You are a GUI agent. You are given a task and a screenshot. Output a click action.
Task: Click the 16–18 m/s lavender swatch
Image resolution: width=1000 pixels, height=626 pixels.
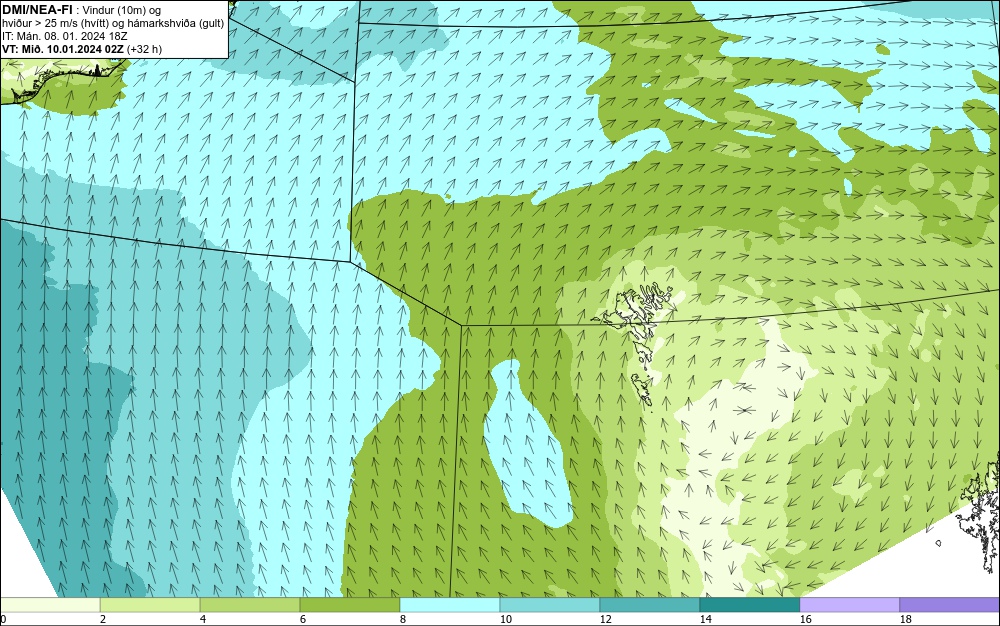point(849,605)
